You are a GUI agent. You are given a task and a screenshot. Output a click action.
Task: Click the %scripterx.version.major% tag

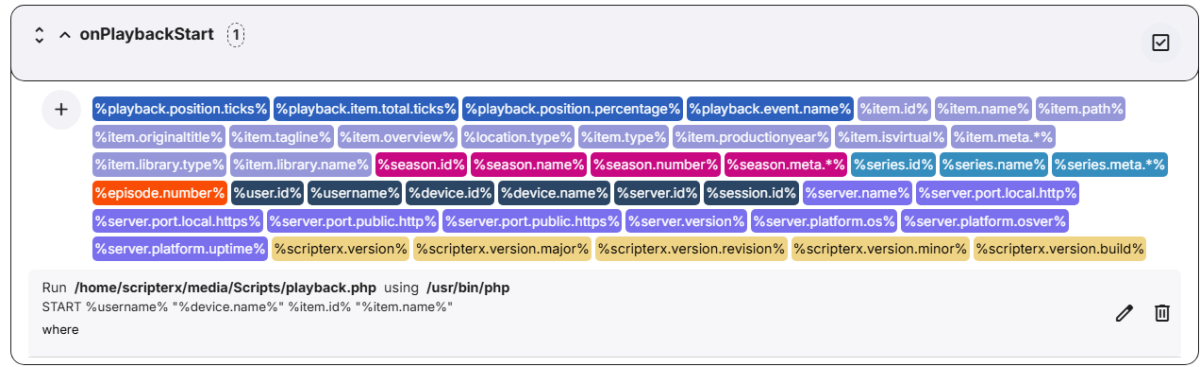pyautogui.click(x=503, y=248)
